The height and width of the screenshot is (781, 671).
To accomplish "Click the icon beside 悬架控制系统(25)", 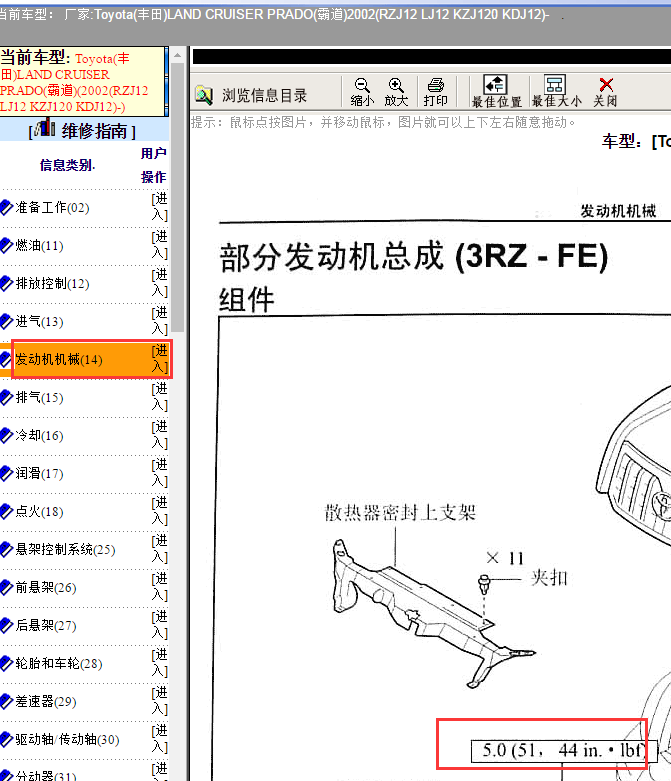I will pyautogui.click(x=6, y=549).
